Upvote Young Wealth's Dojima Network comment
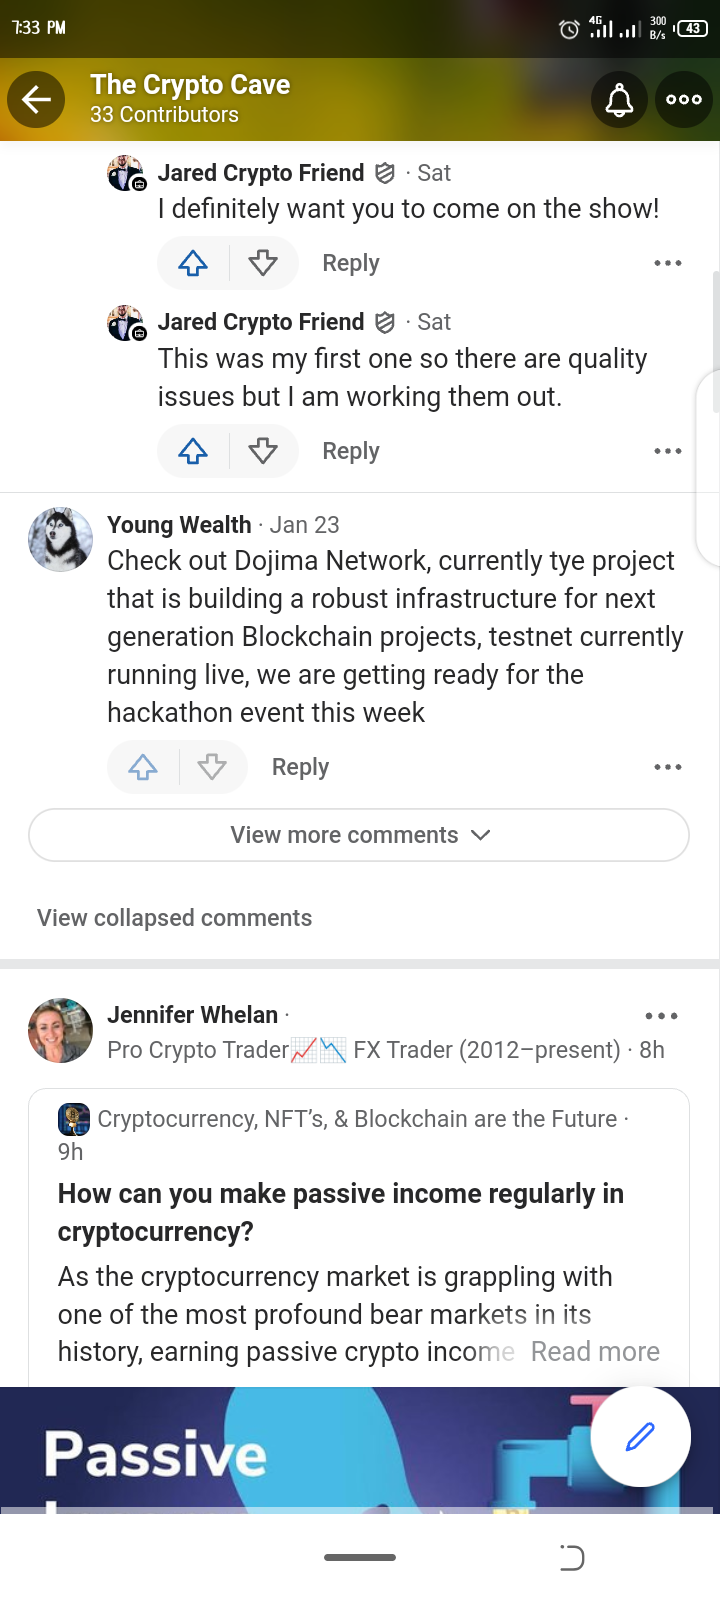 click(143, 767)
